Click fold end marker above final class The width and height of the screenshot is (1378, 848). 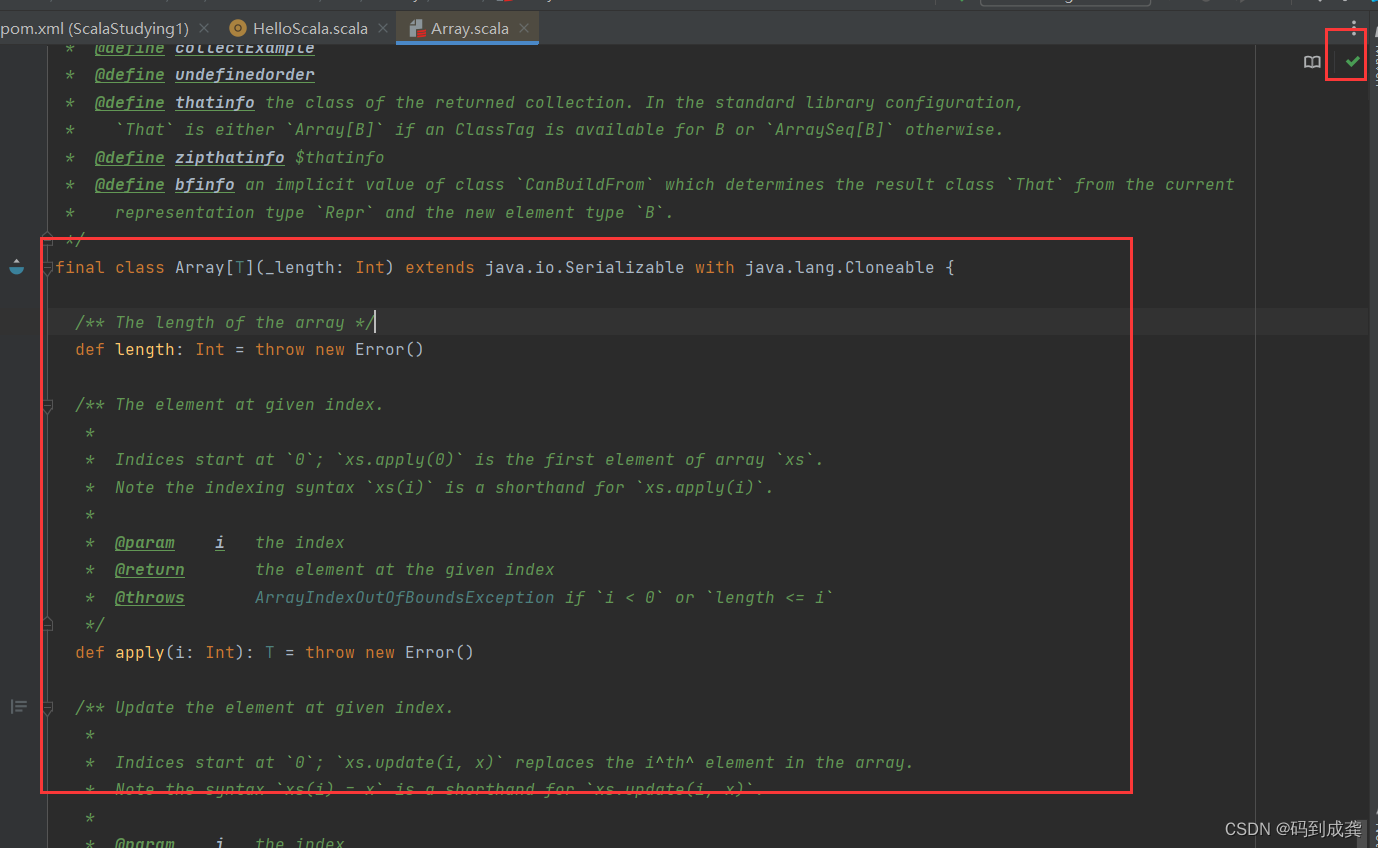47,240
